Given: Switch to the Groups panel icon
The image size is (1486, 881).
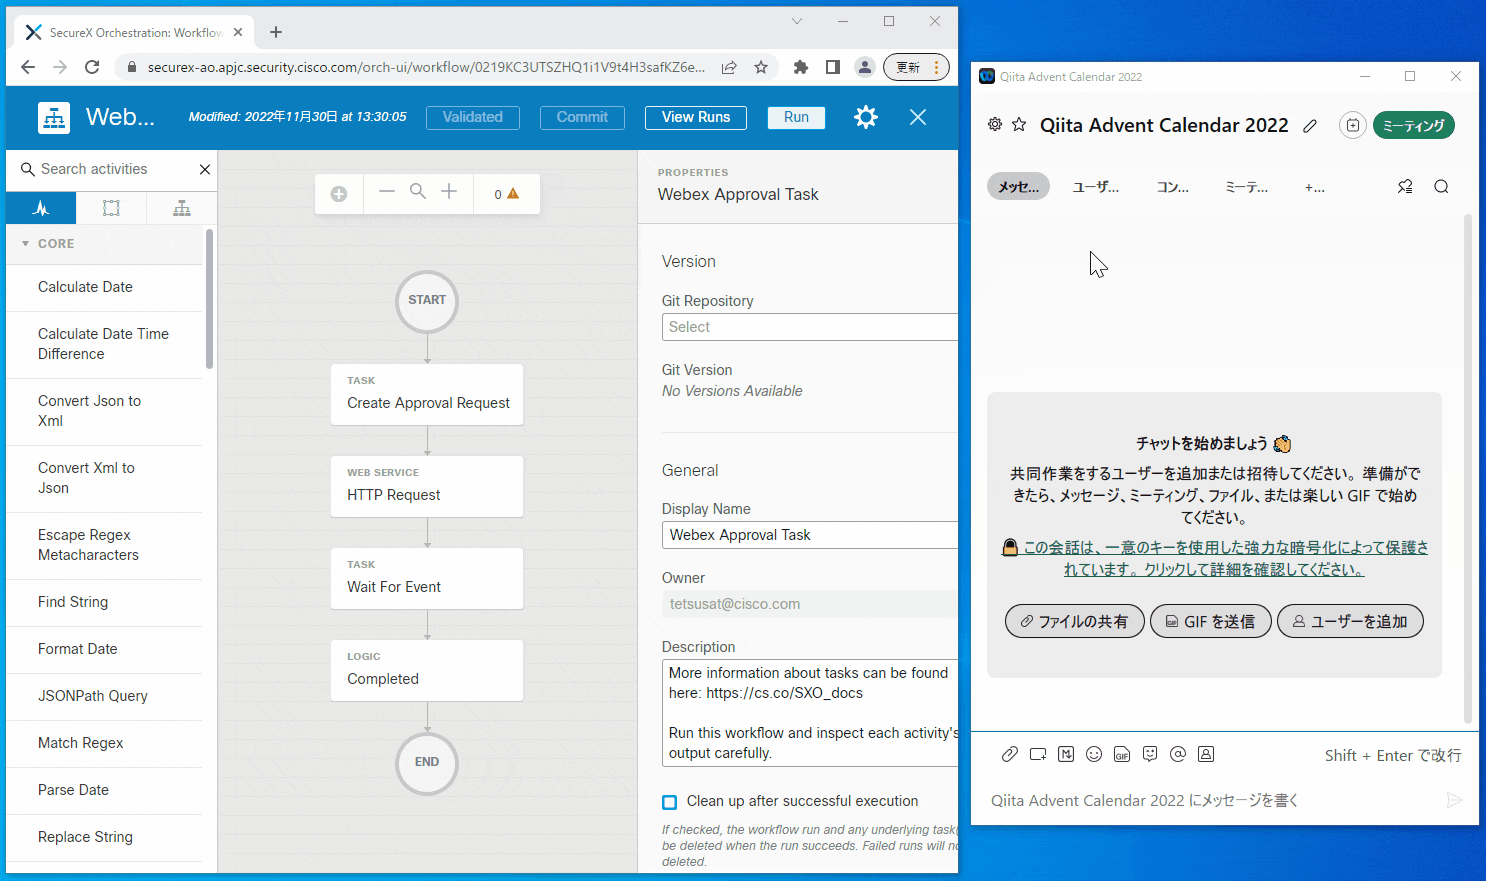Looking at the screenshot, I should tap(111, 208).
